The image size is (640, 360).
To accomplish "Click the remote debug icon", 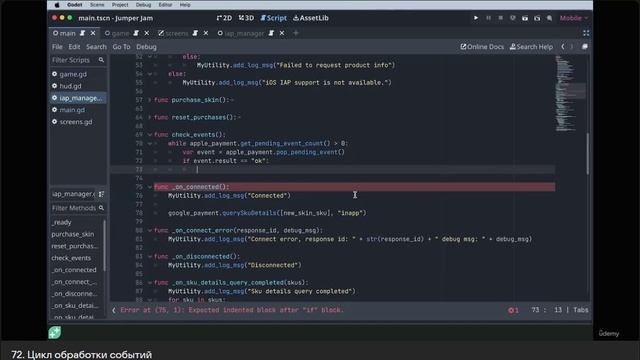I will [x=513, y=18].
